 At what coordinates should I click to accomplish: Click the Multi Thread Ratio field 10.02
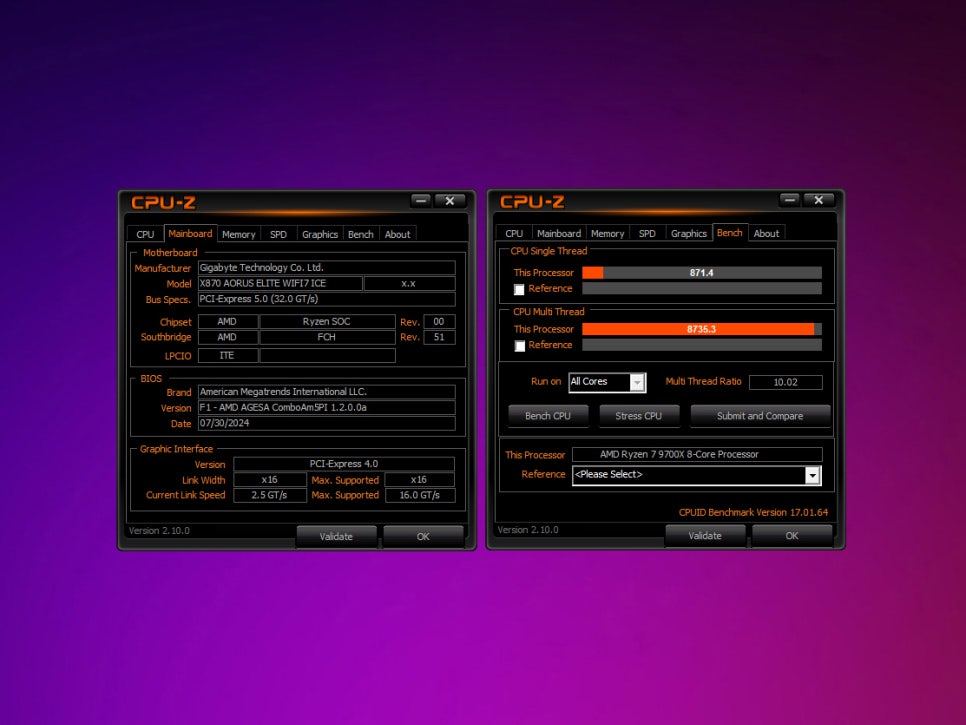tap(785, 382)
